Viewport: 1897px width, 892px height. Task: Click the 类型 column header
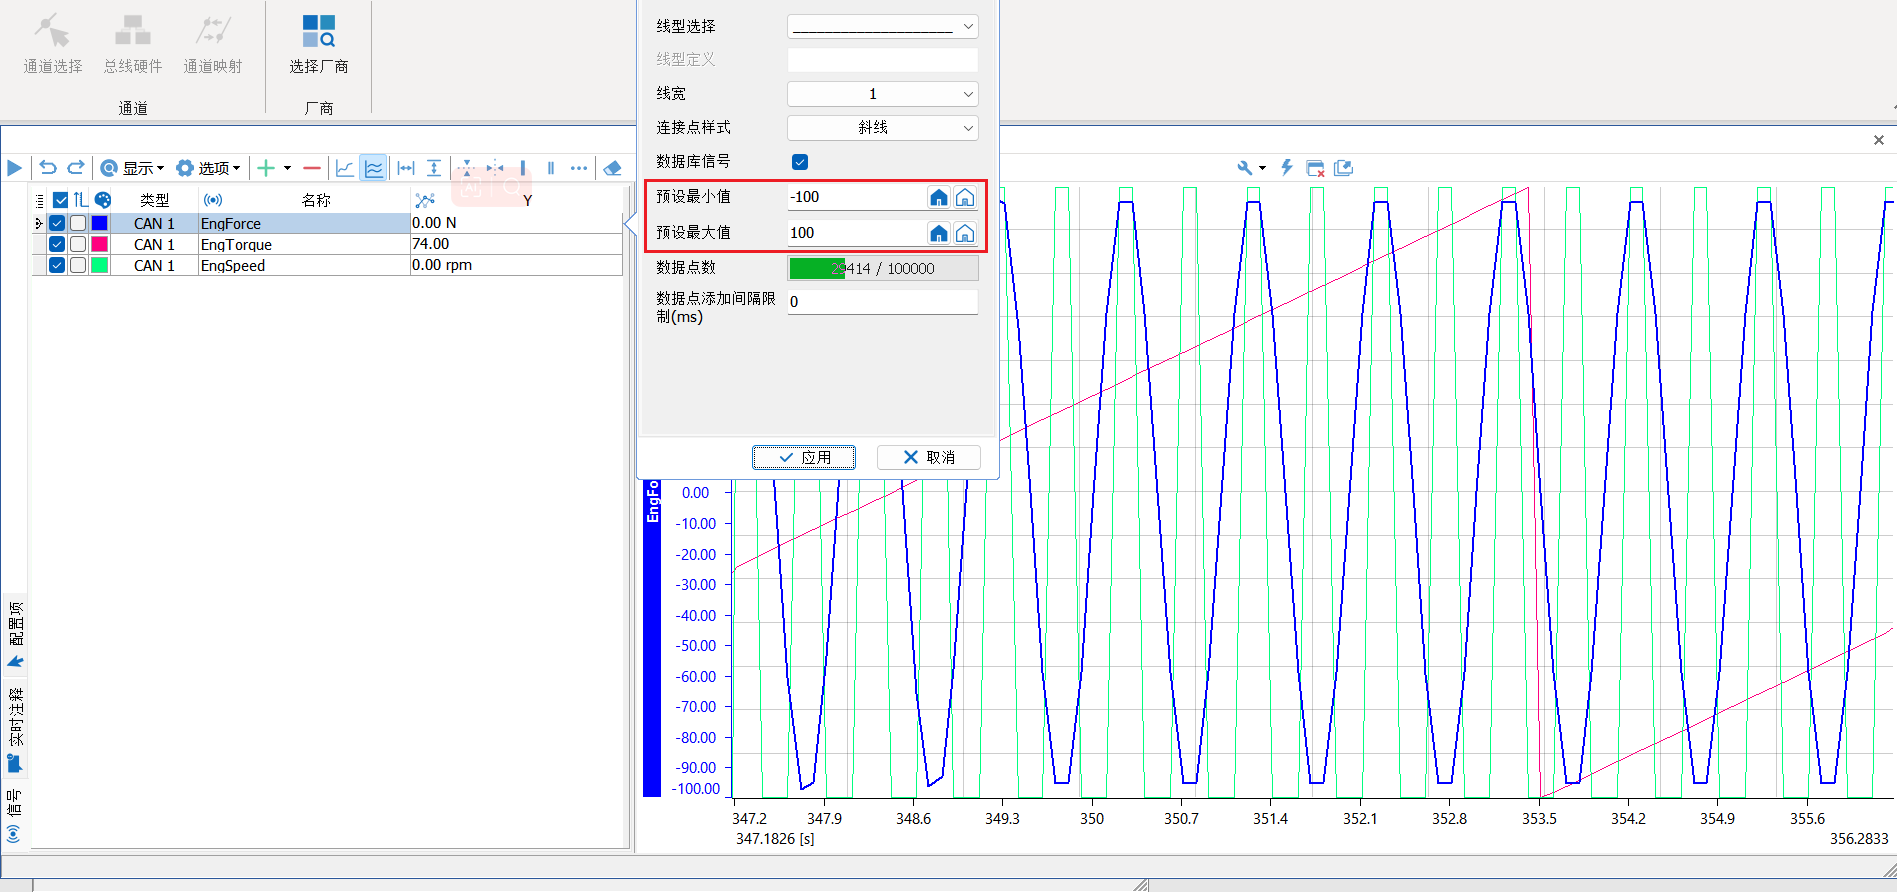click(154, 200)
